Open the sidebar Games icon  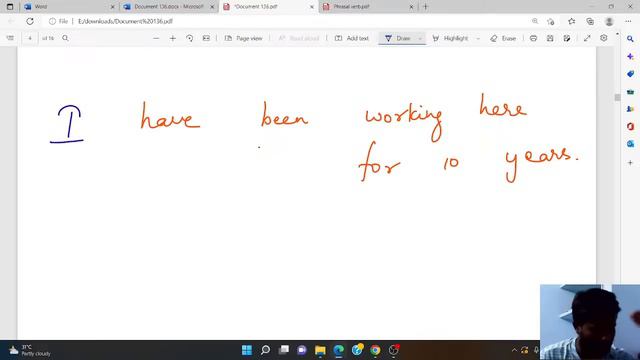coord(630,109)
